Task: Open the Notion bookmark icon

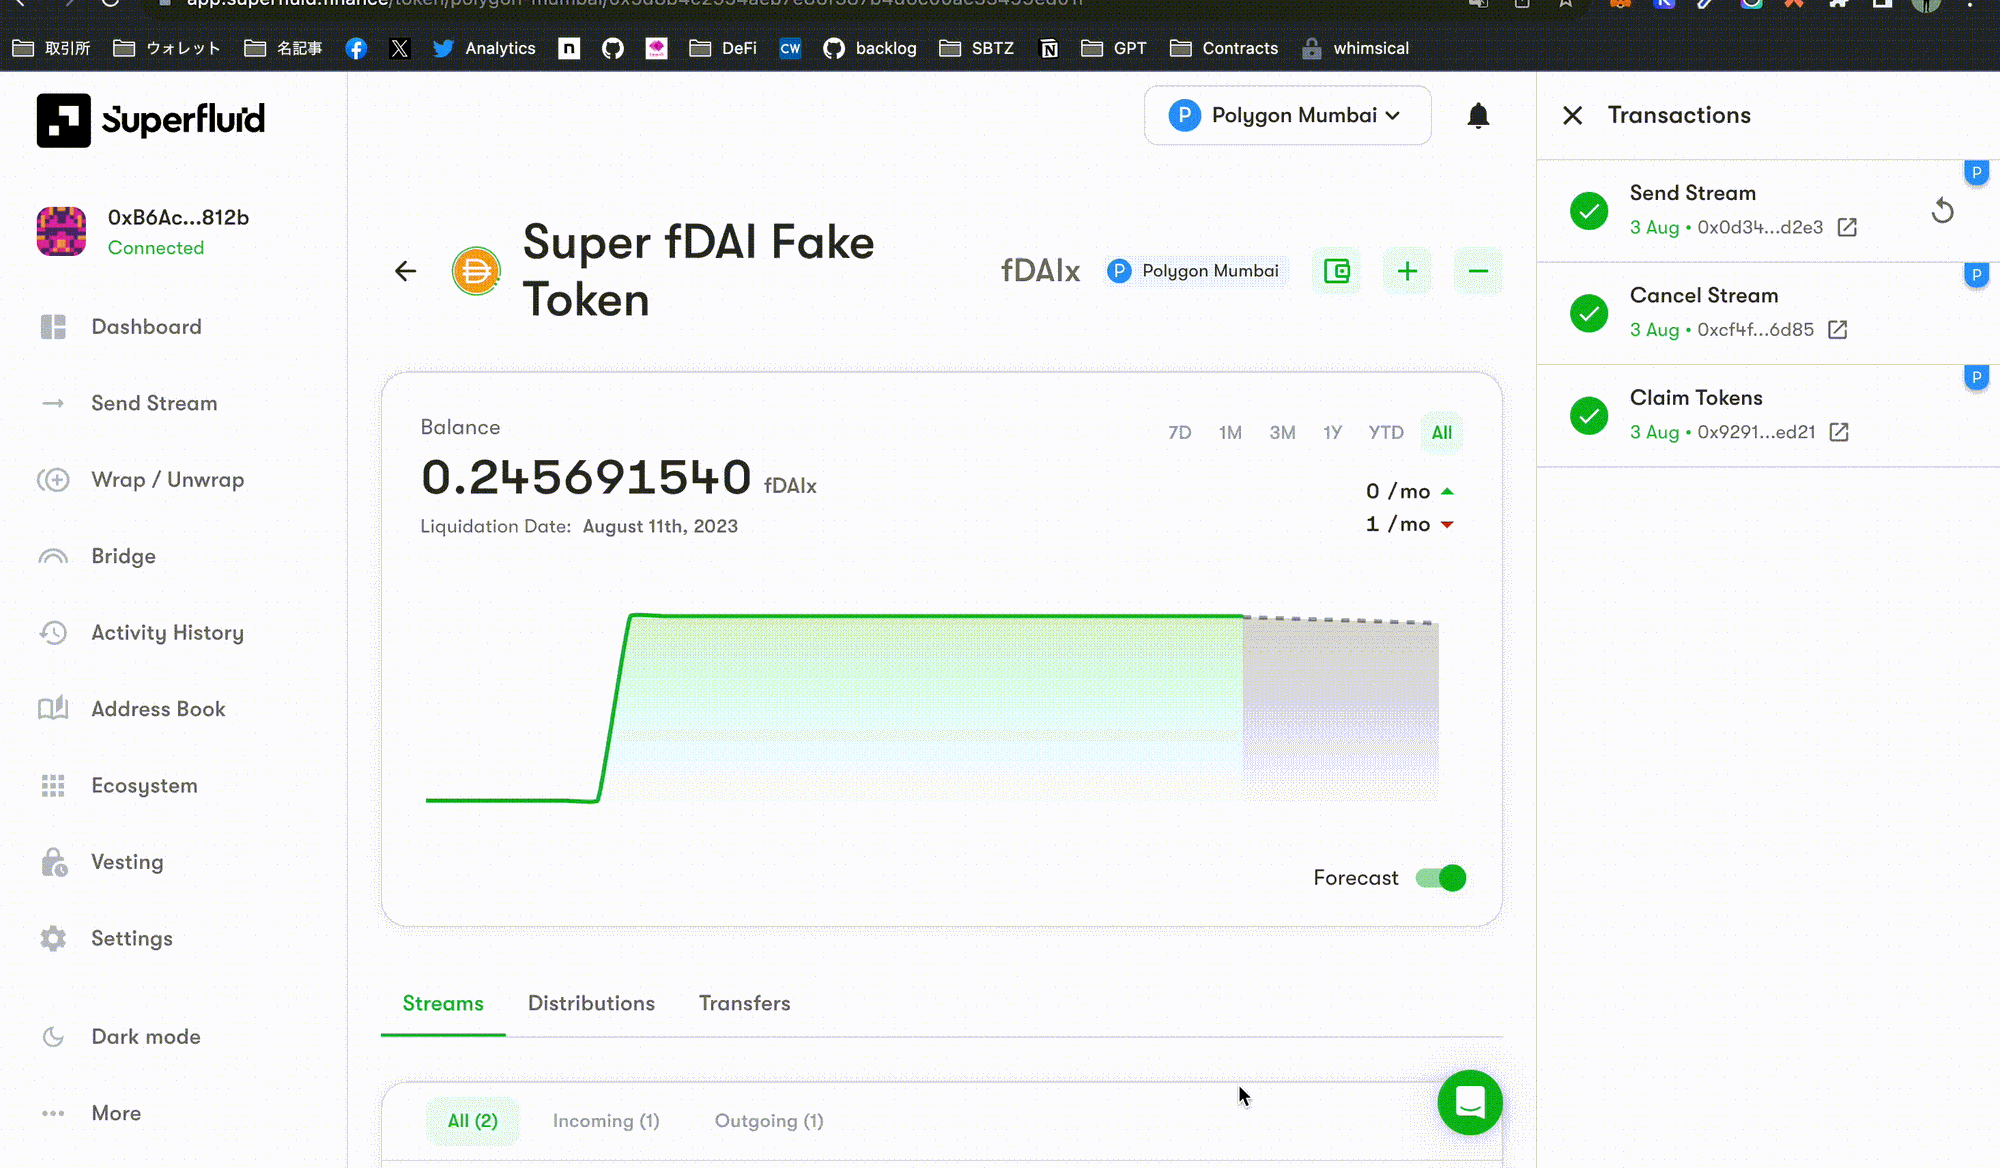Action: pos(1049,48)
